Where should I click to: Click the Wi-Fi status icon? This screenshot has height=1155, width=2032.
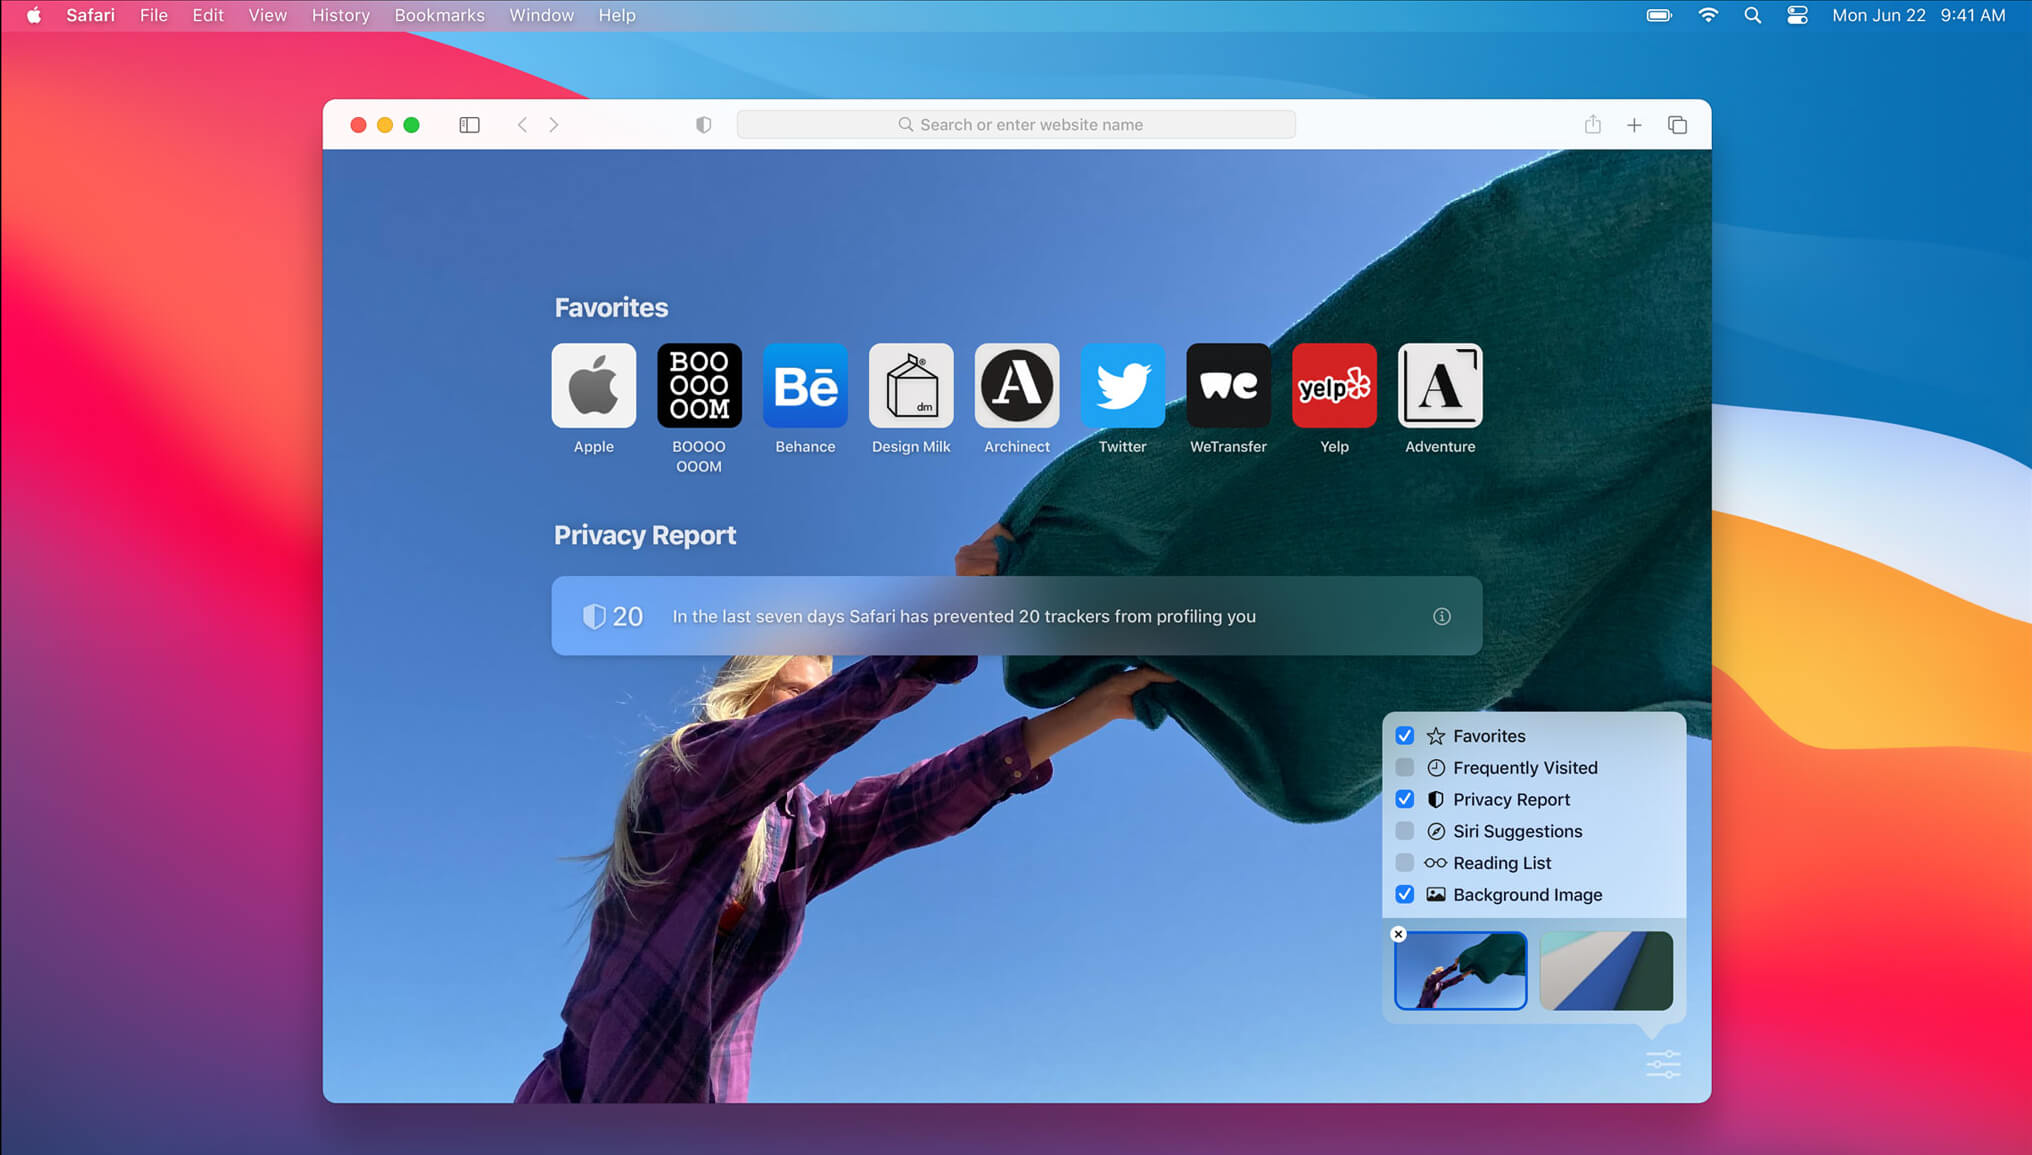(x=1708, y=15)
